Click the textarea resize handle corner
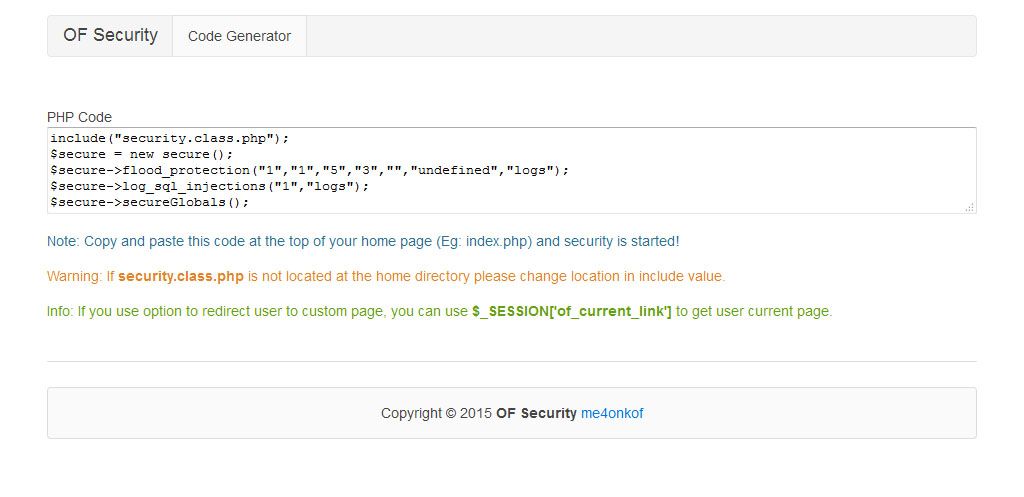The image size is (1024, 497). tap(970, 207)
